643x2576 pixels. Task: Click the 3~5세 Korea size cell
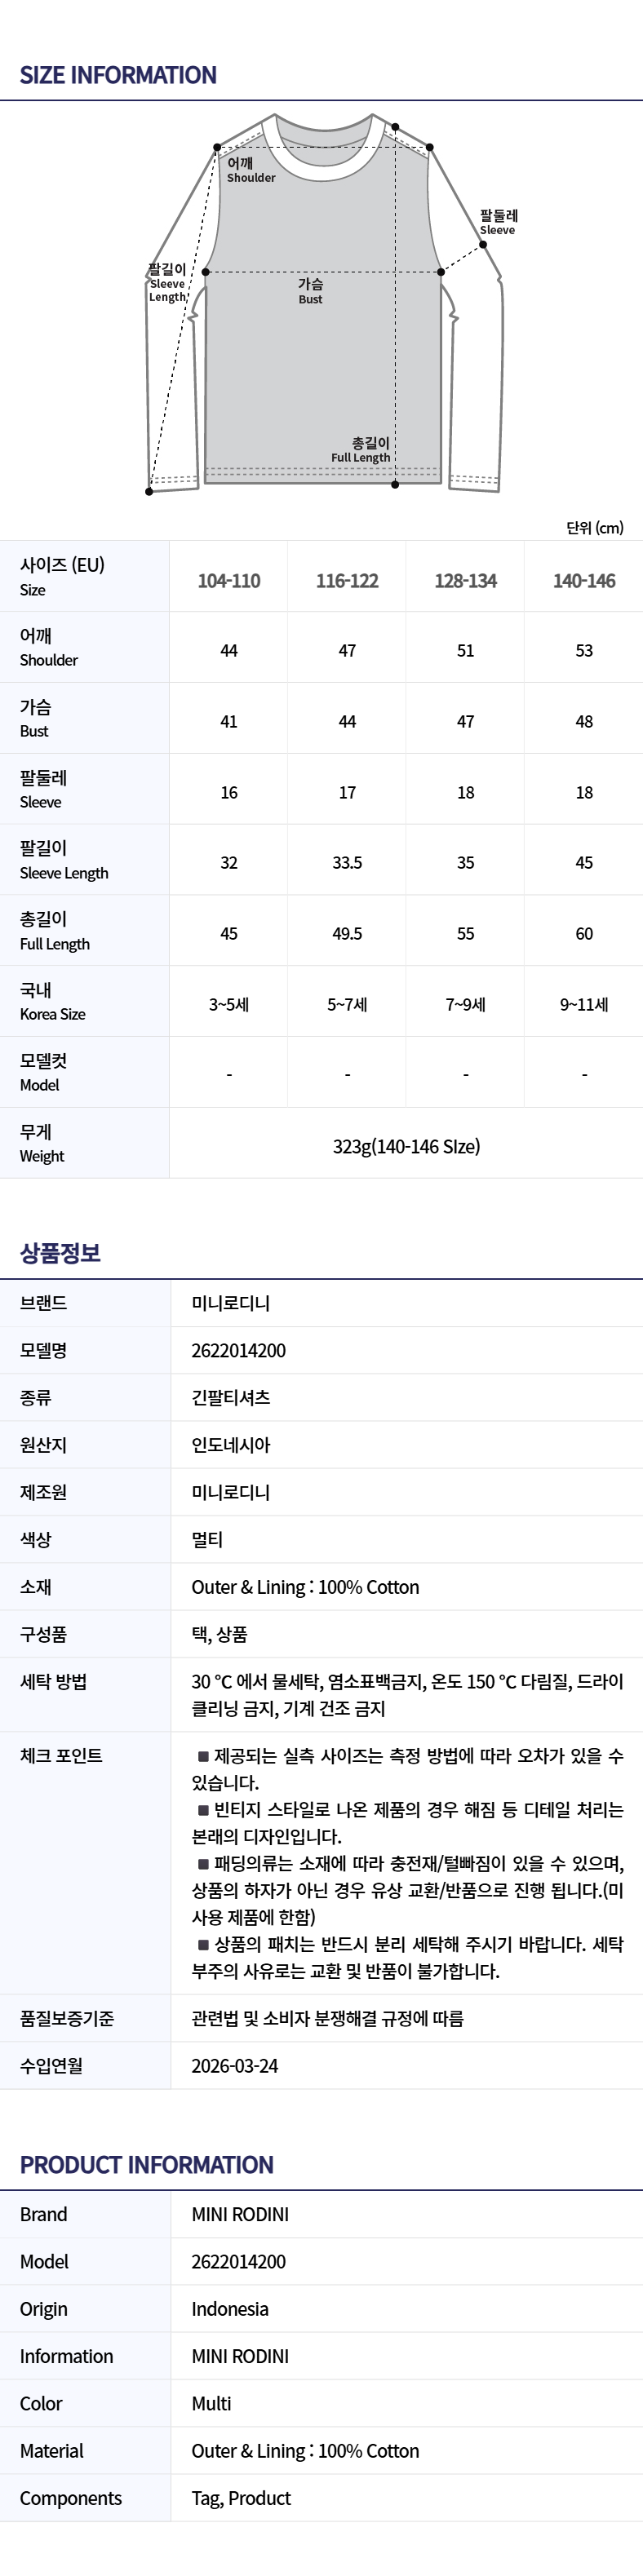point(229,1004)
